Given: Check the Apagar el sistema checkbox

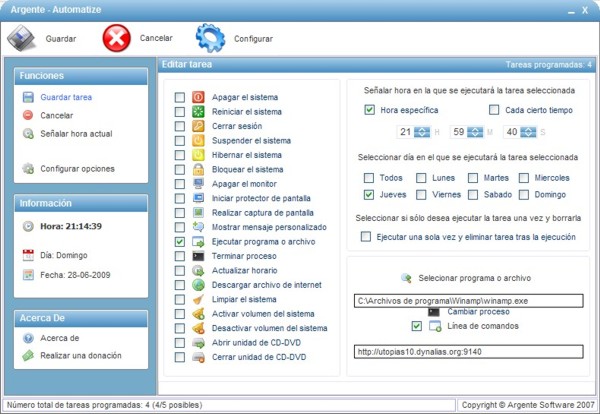Looking at the screenshot, I should [179, 97].
